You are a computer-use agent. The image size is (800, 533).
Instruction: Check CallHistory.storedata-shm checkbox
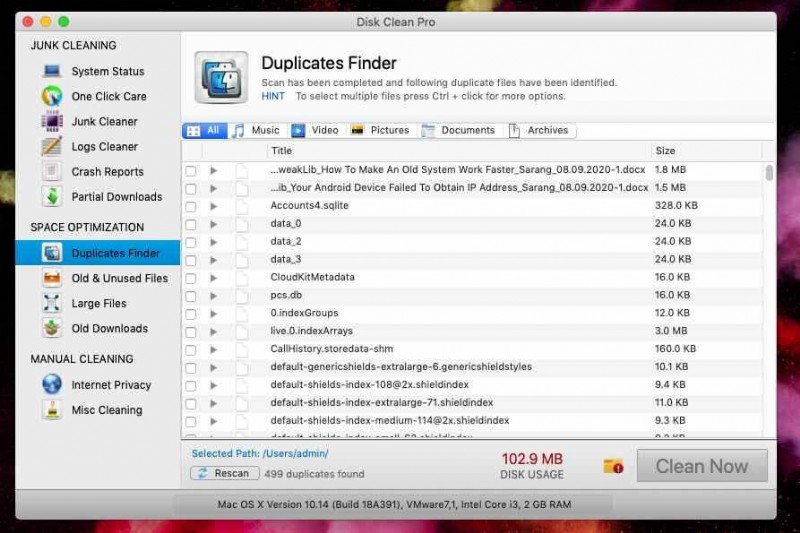(x=191, y=350)
